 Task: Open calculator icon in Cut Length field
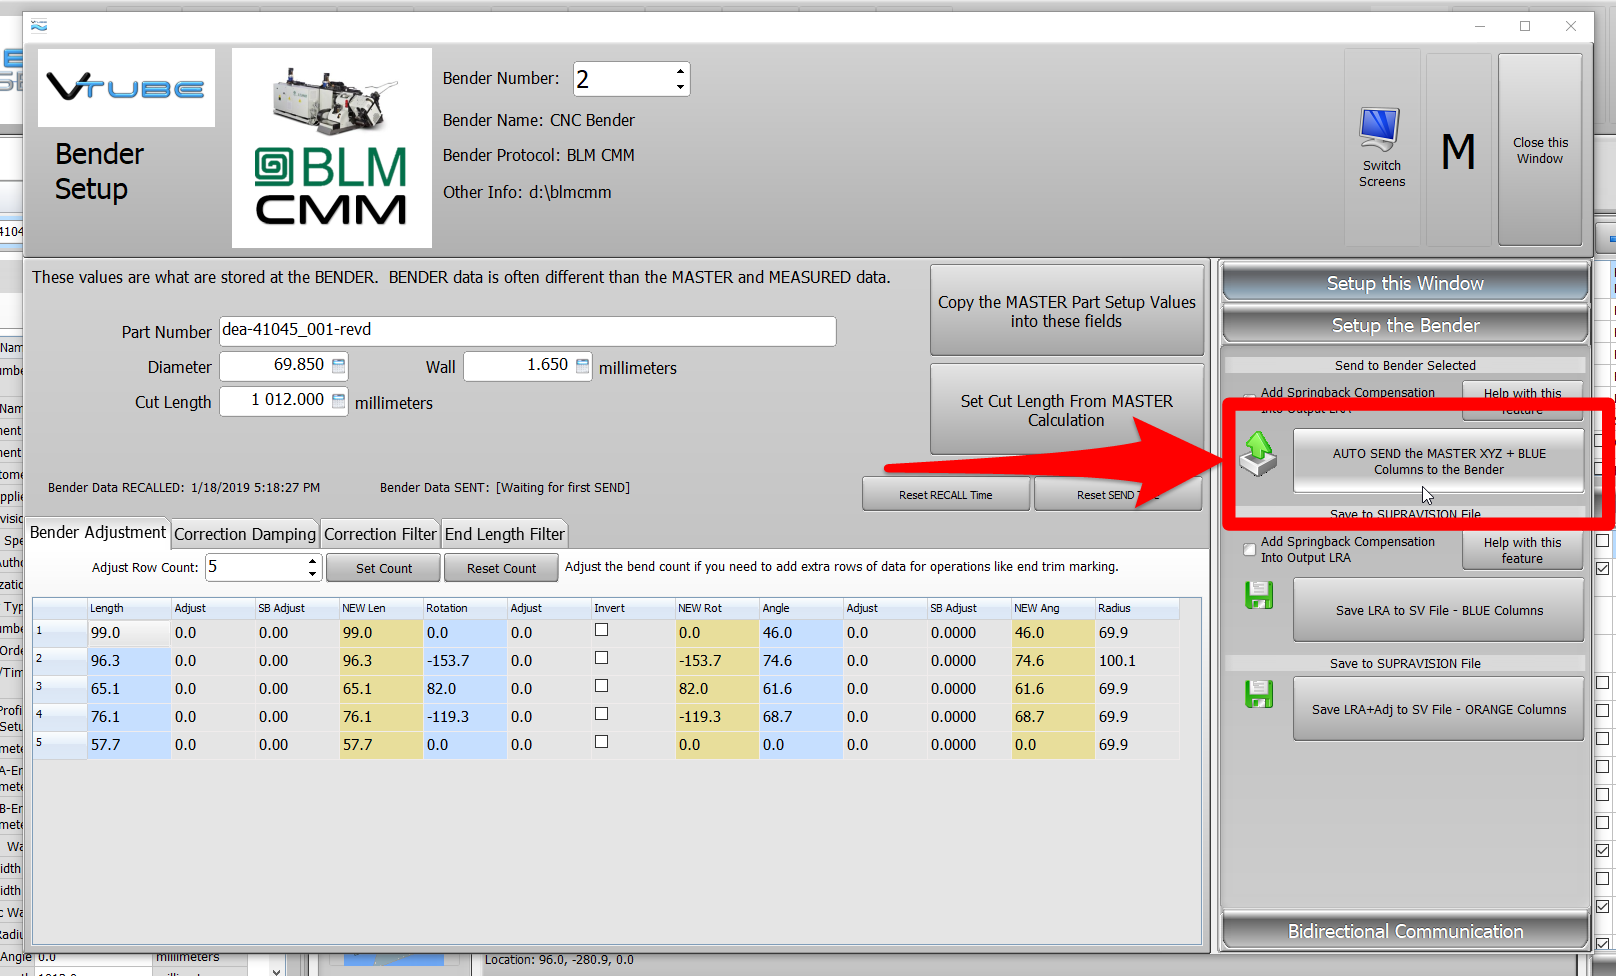pos(338,401)
